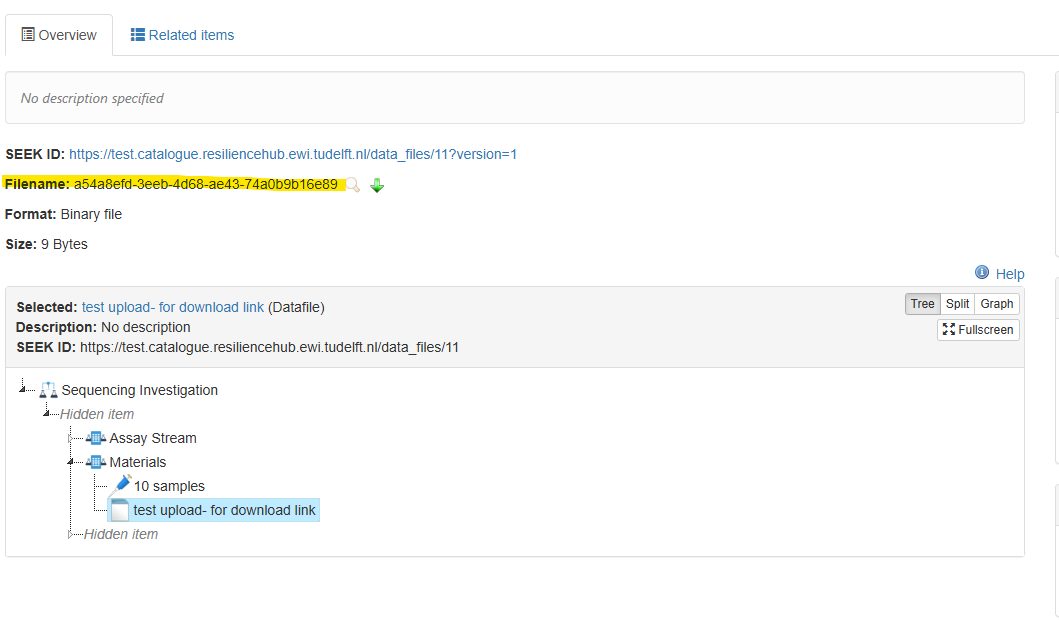
Task: Click the 'No description' text in selected panel
Action: click(146, 327)
